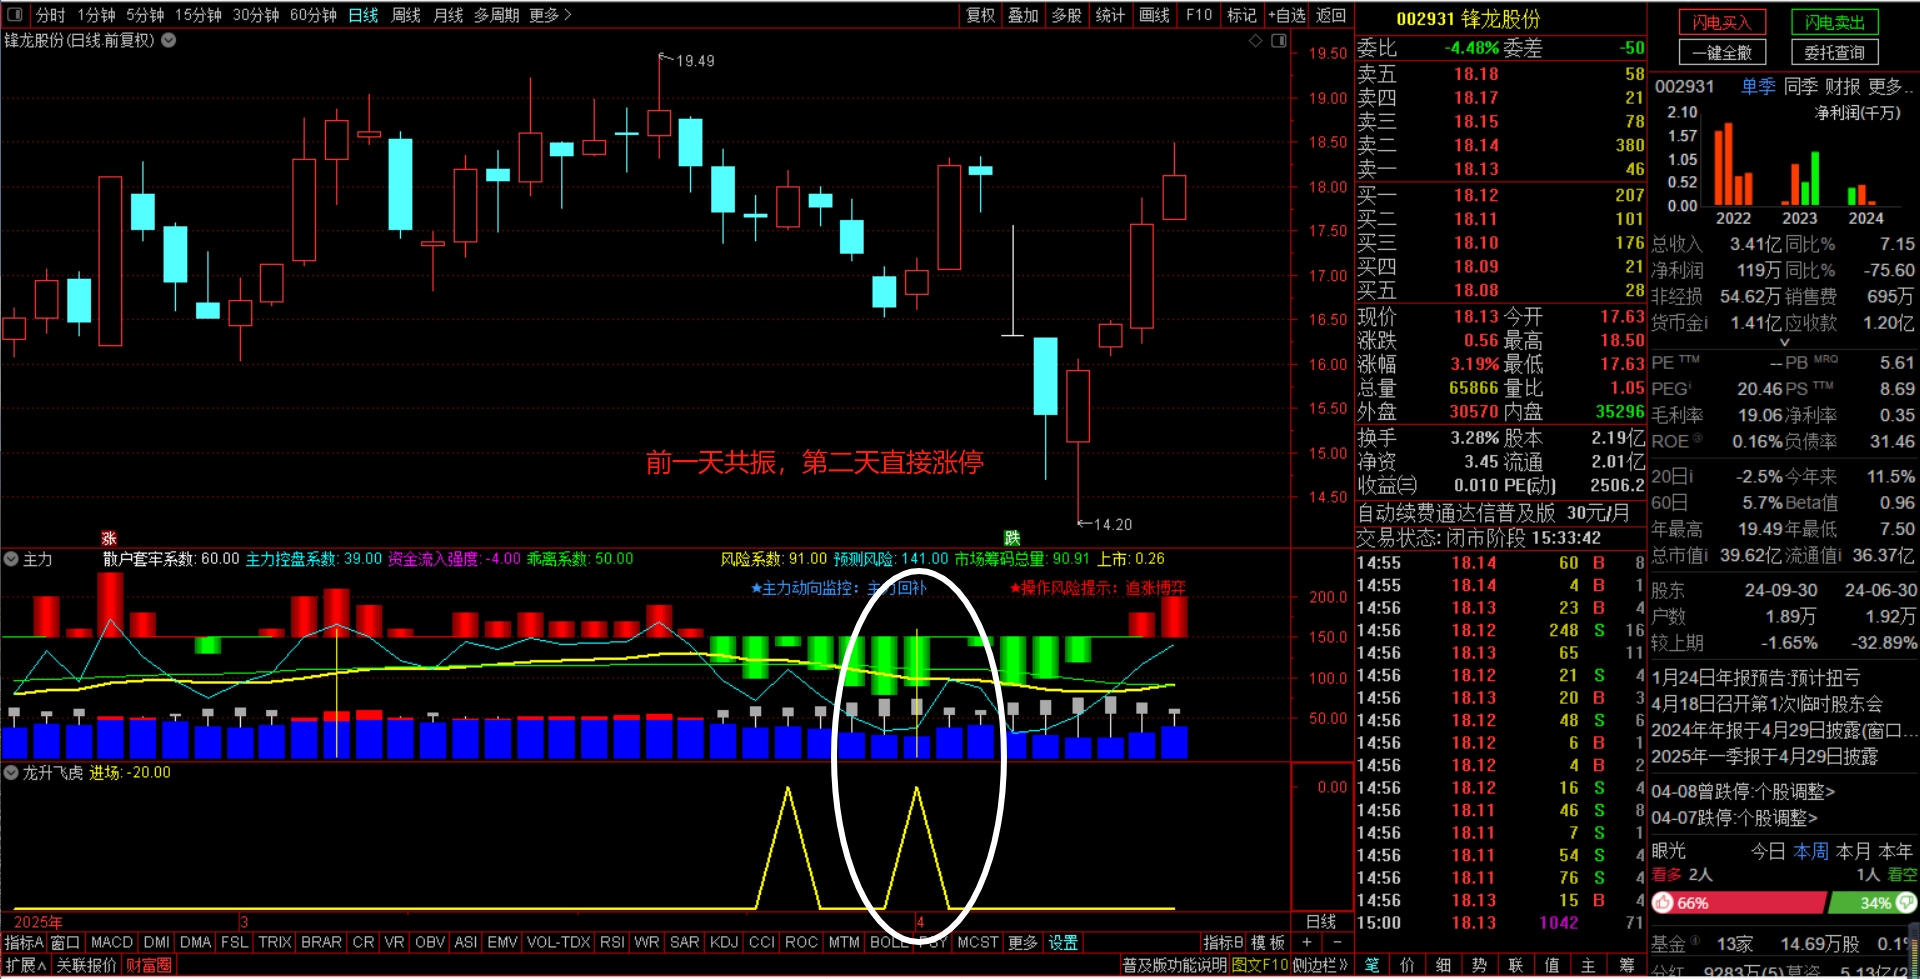Select the 笔 tick detail tab
This screenshot has width=1920, height=979.
point(1372,966)
